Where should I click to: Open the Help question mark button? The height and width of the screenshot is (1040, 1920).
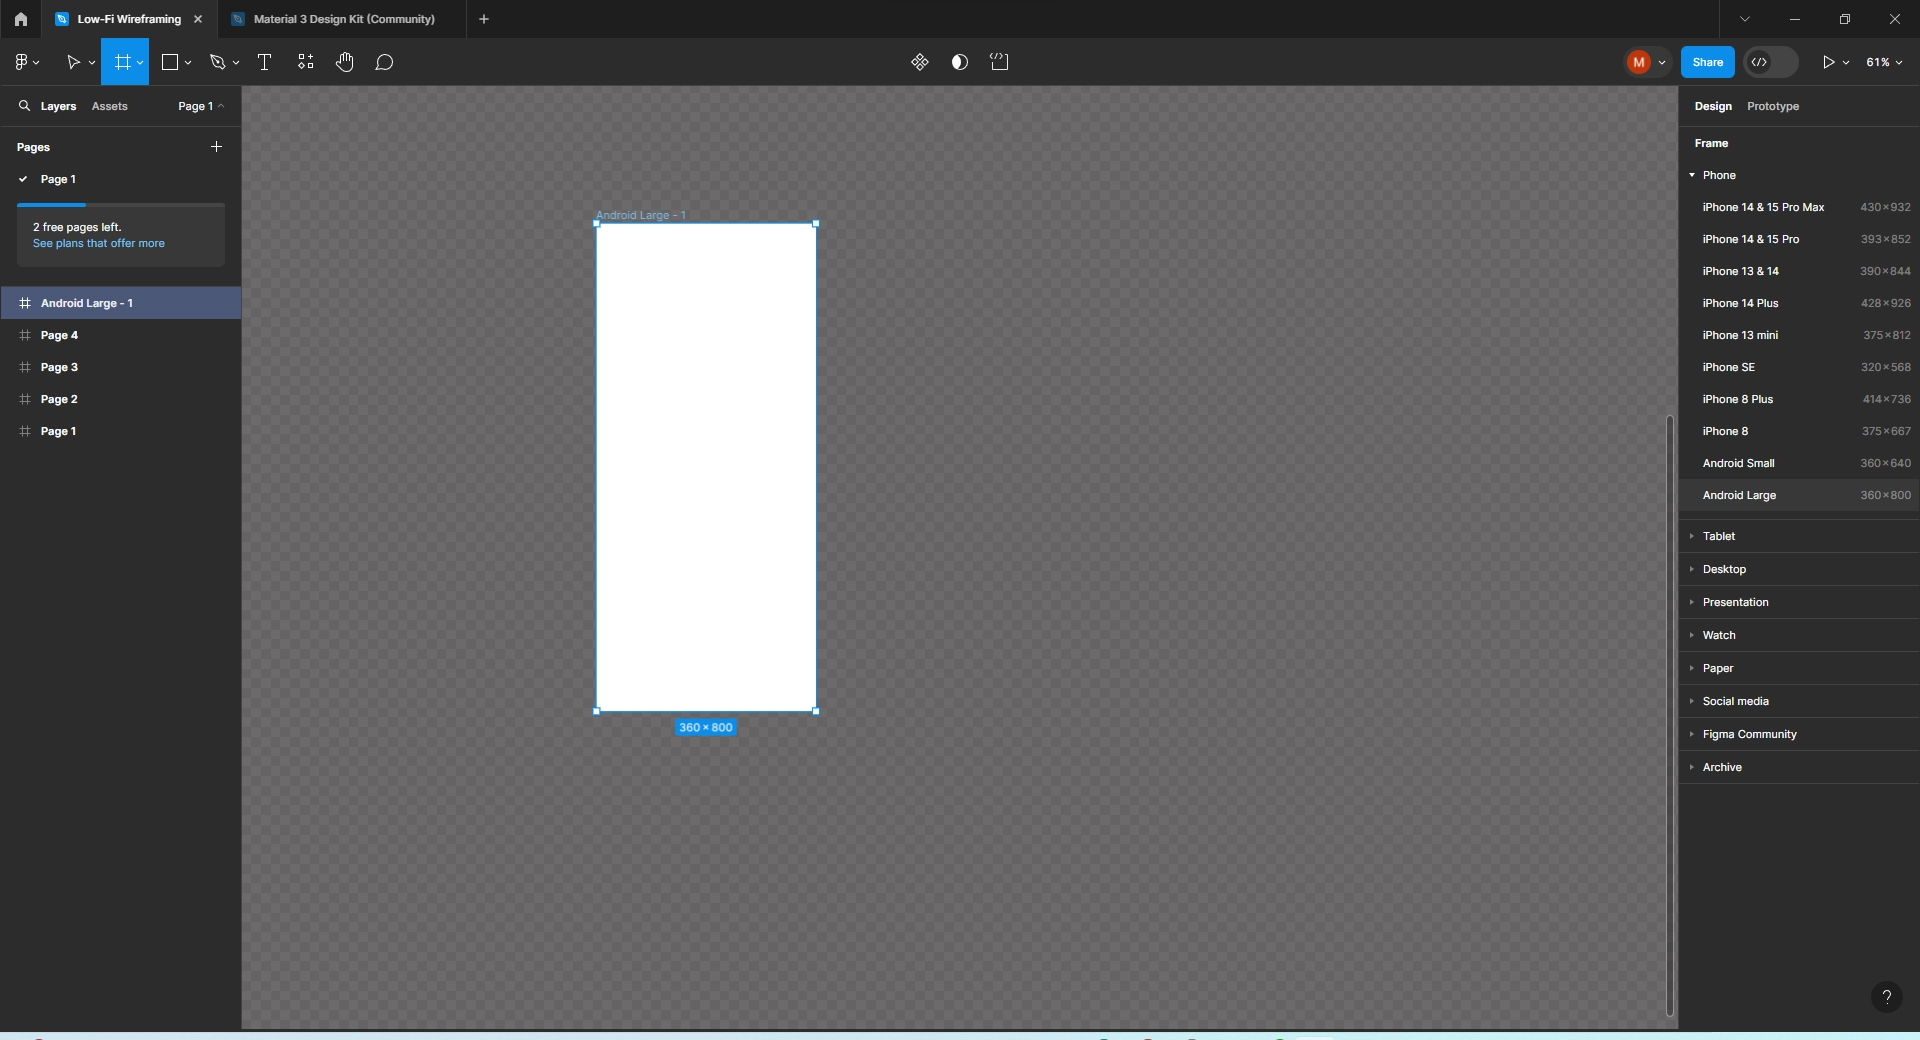click(x=1886, y=997)
